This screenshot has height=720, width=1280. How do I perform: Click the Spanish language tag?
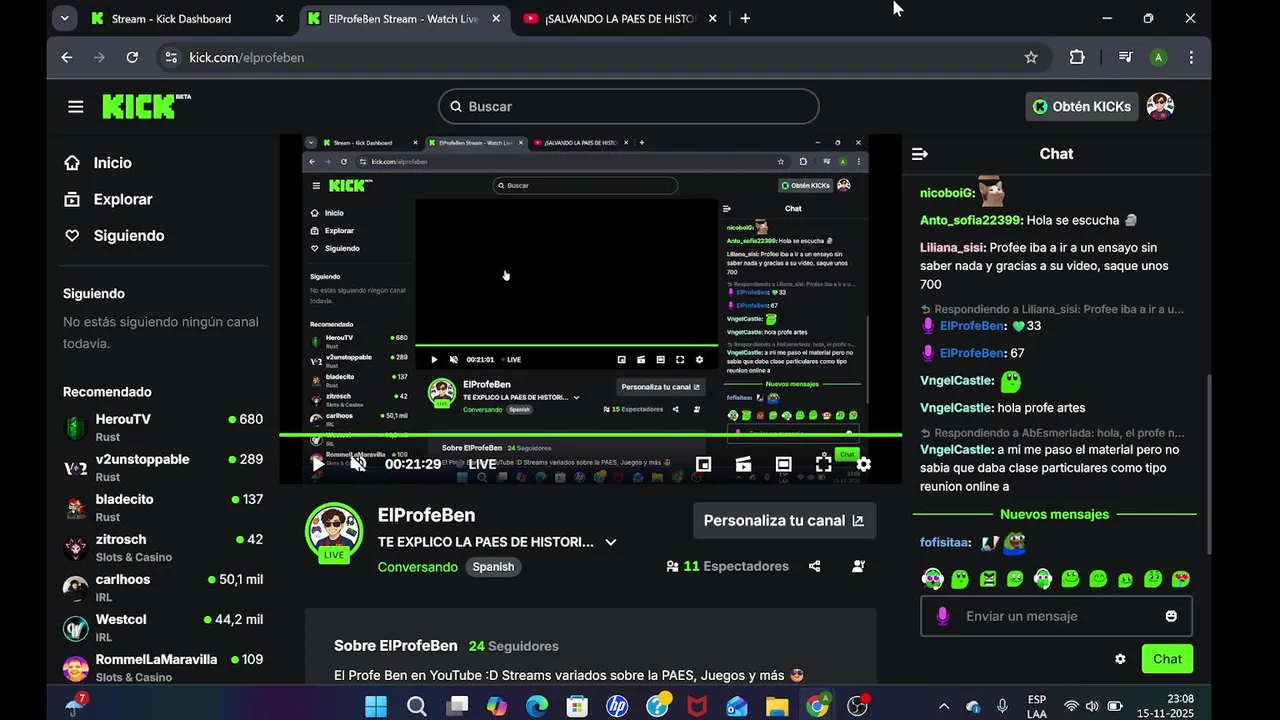click(493, 567)
